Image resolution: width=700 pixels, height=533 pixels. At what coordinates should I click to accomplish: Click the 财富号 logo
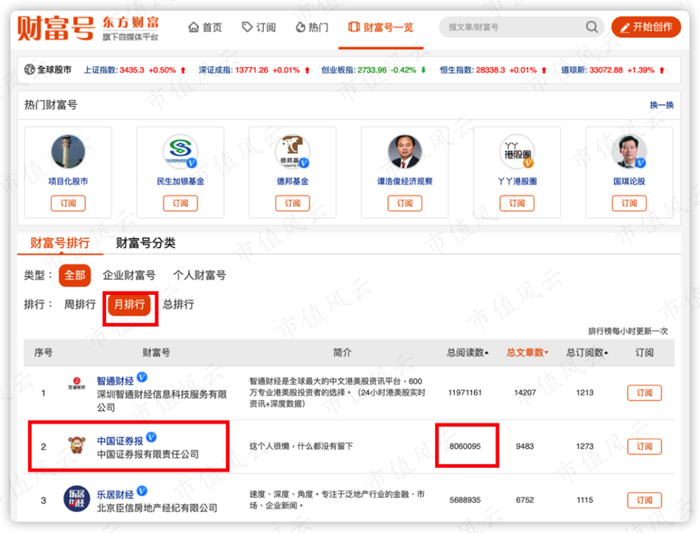tap(55, 28)
